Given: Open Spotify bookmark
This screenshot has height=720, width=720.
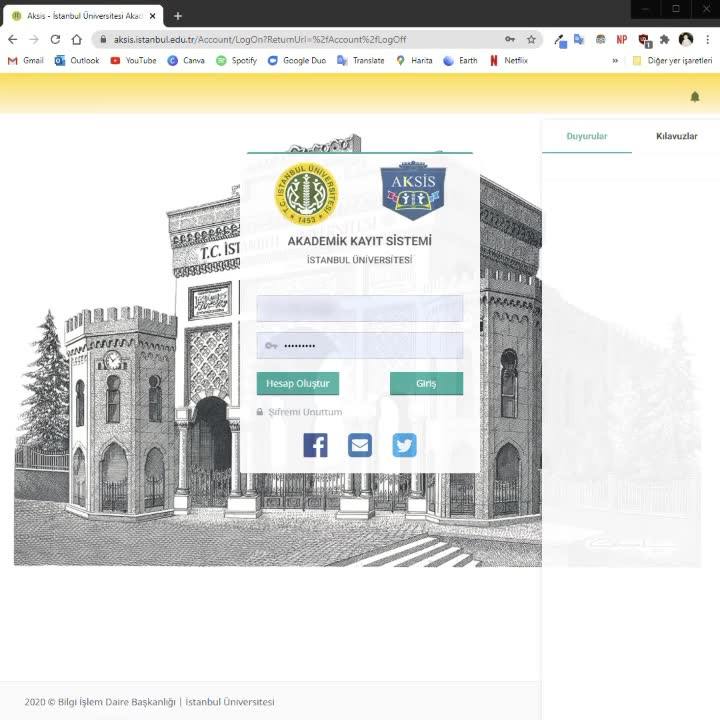Looking at the screenshot, I should pyautogui.click(x=237, y=61).
